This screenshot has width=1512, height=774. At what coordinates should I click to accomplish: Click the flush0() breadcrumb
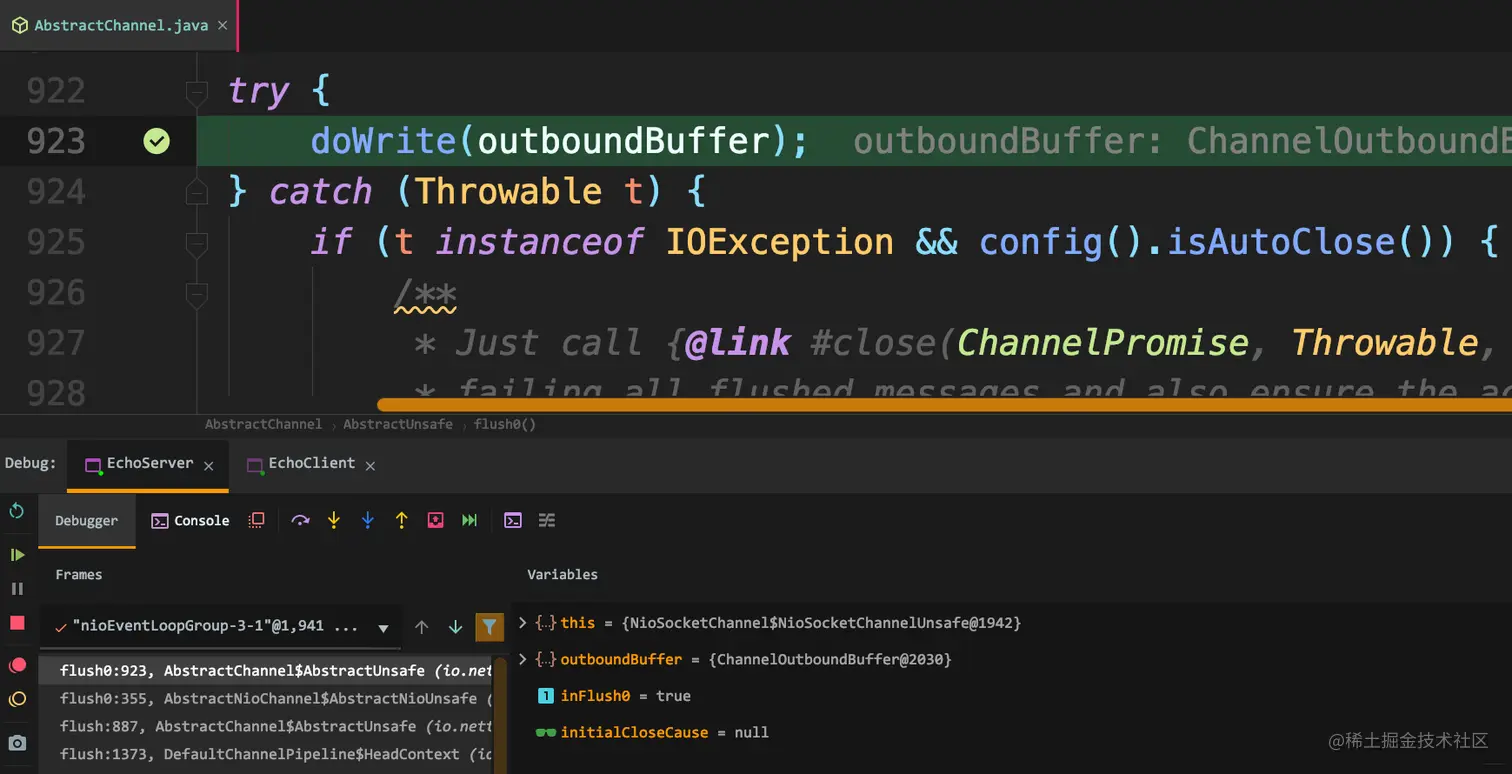pyautogui.click(x=505, y=424)
